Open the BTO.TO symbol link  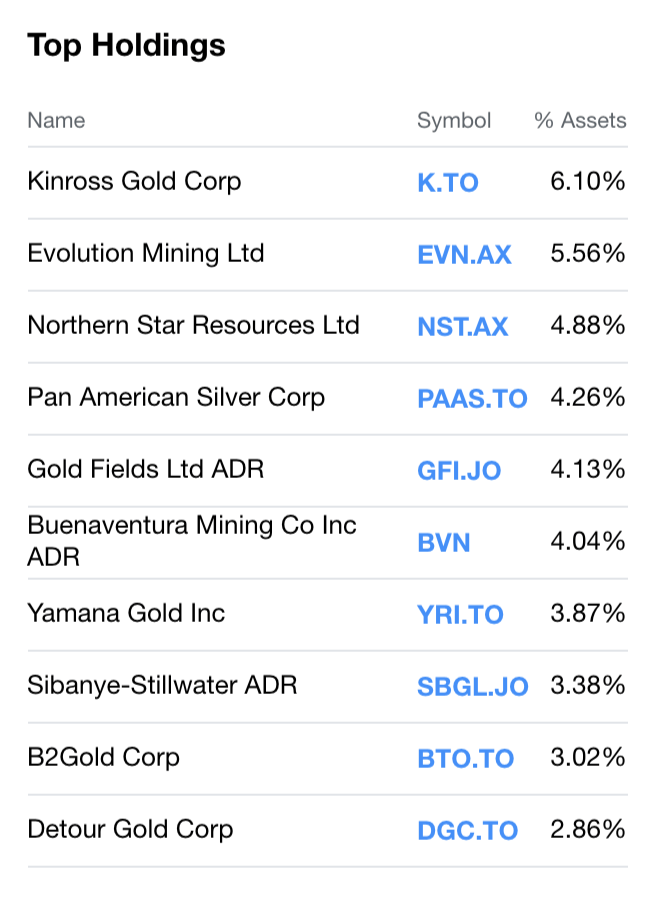pos(465,759)
